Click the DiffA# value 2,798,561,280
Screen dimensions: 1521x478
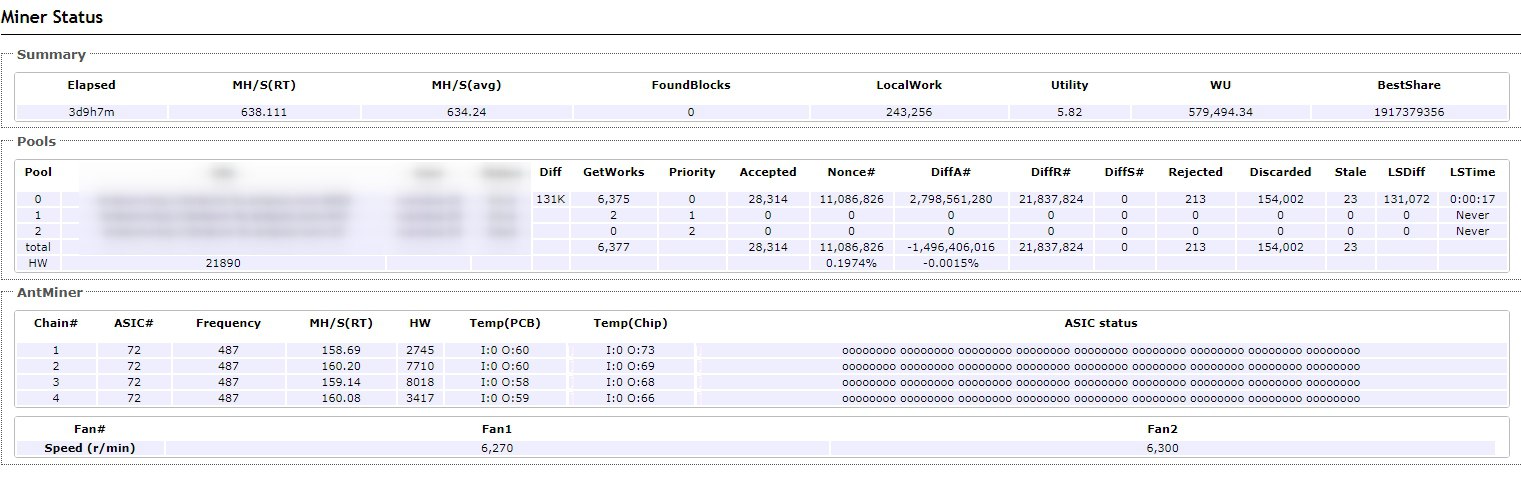(x=949, y=199)
